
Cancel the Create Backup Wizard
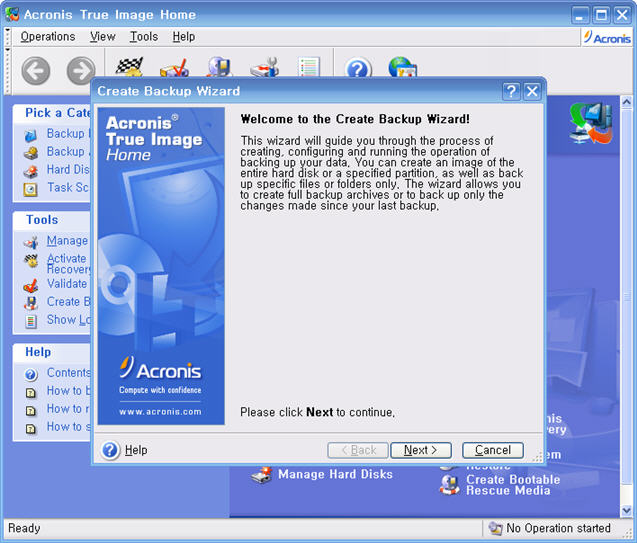pyautogui.click(x=493, y=450)
